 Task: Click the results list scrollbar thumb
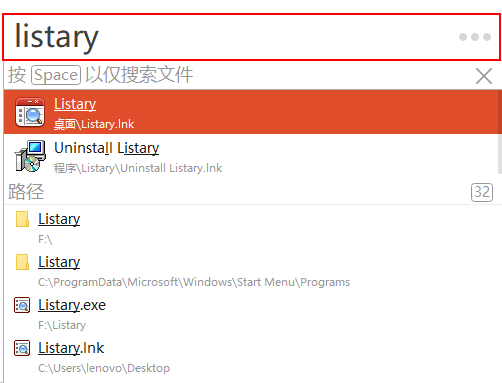499,132
